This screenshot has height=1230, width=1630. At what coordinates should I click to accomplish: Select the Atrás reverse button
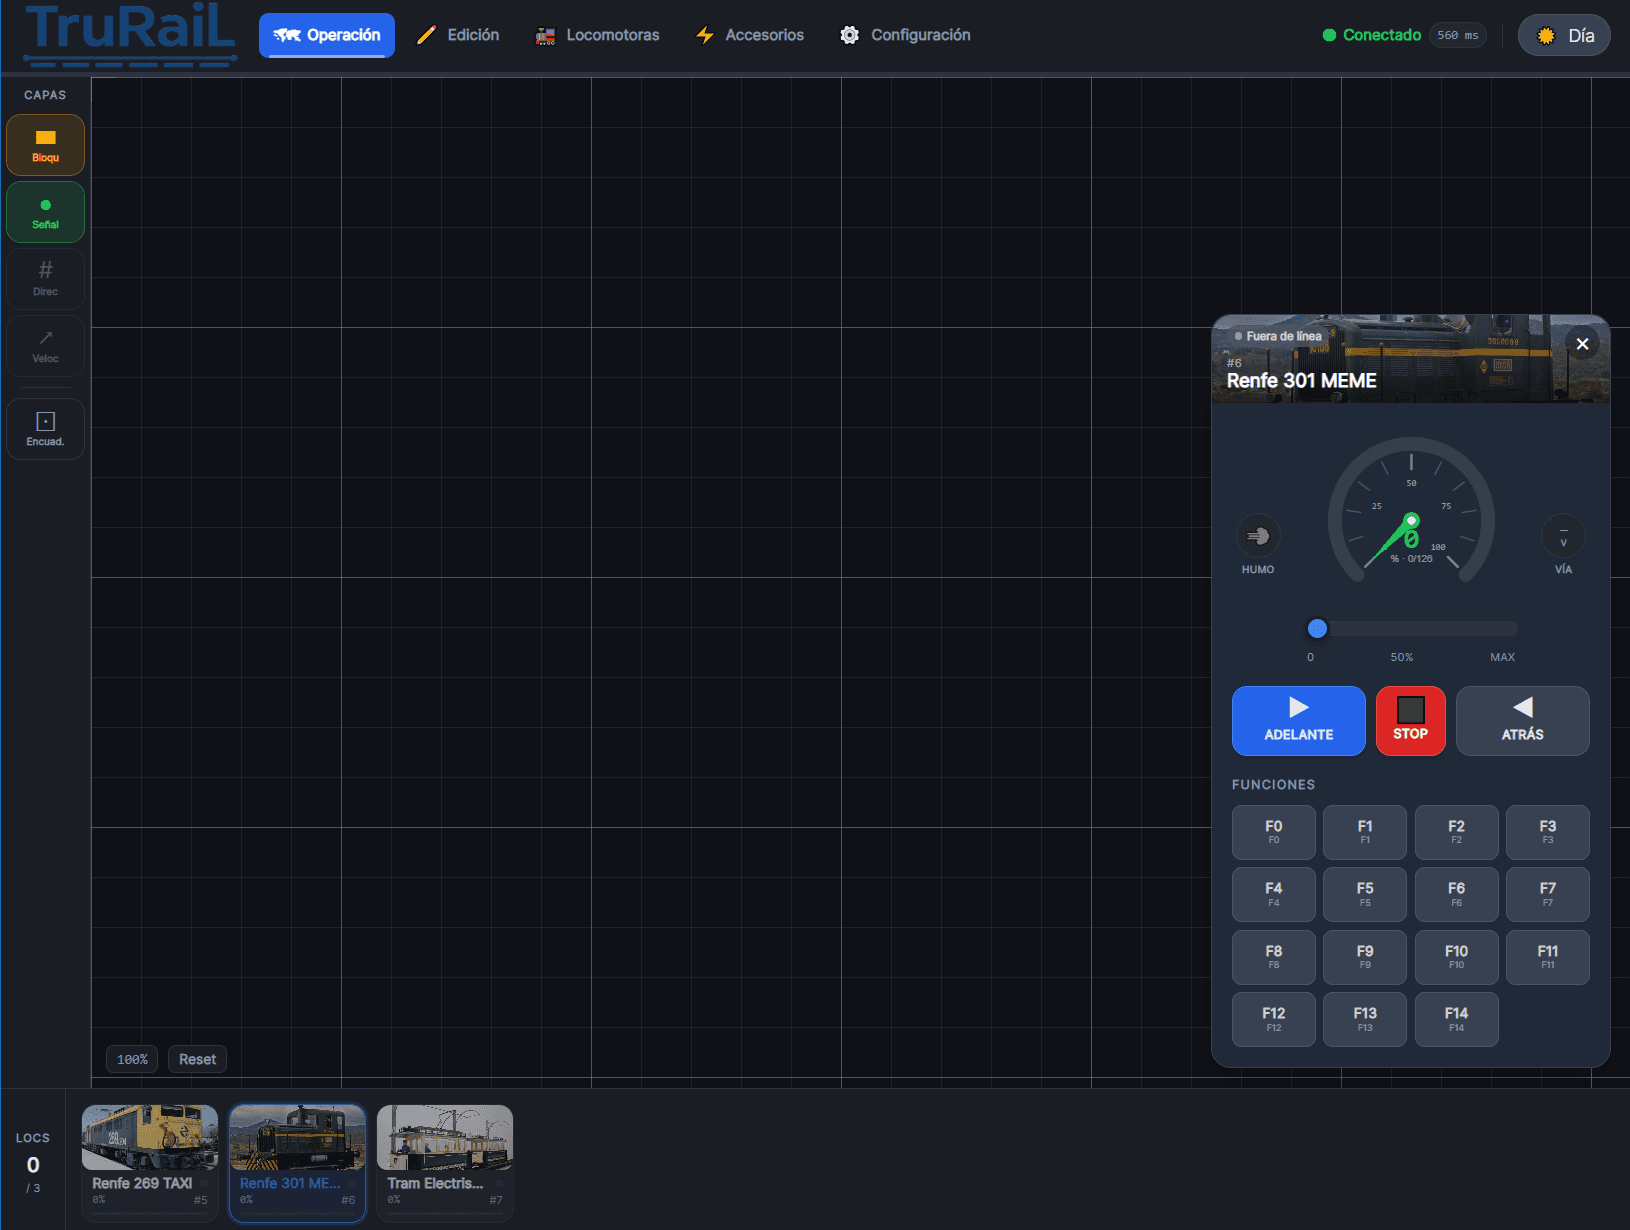point(1522,720)
